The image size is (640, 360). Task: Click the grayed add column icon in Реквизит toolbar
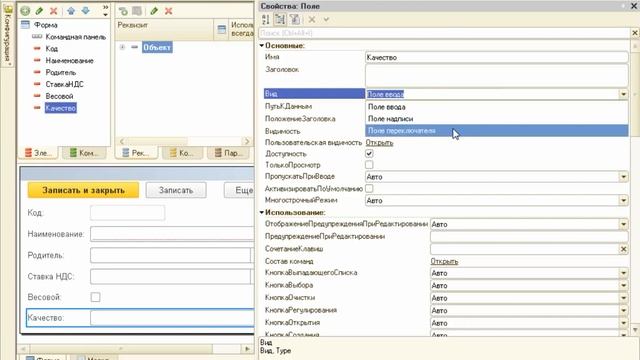pyautogui.click(x=137, y=11)
